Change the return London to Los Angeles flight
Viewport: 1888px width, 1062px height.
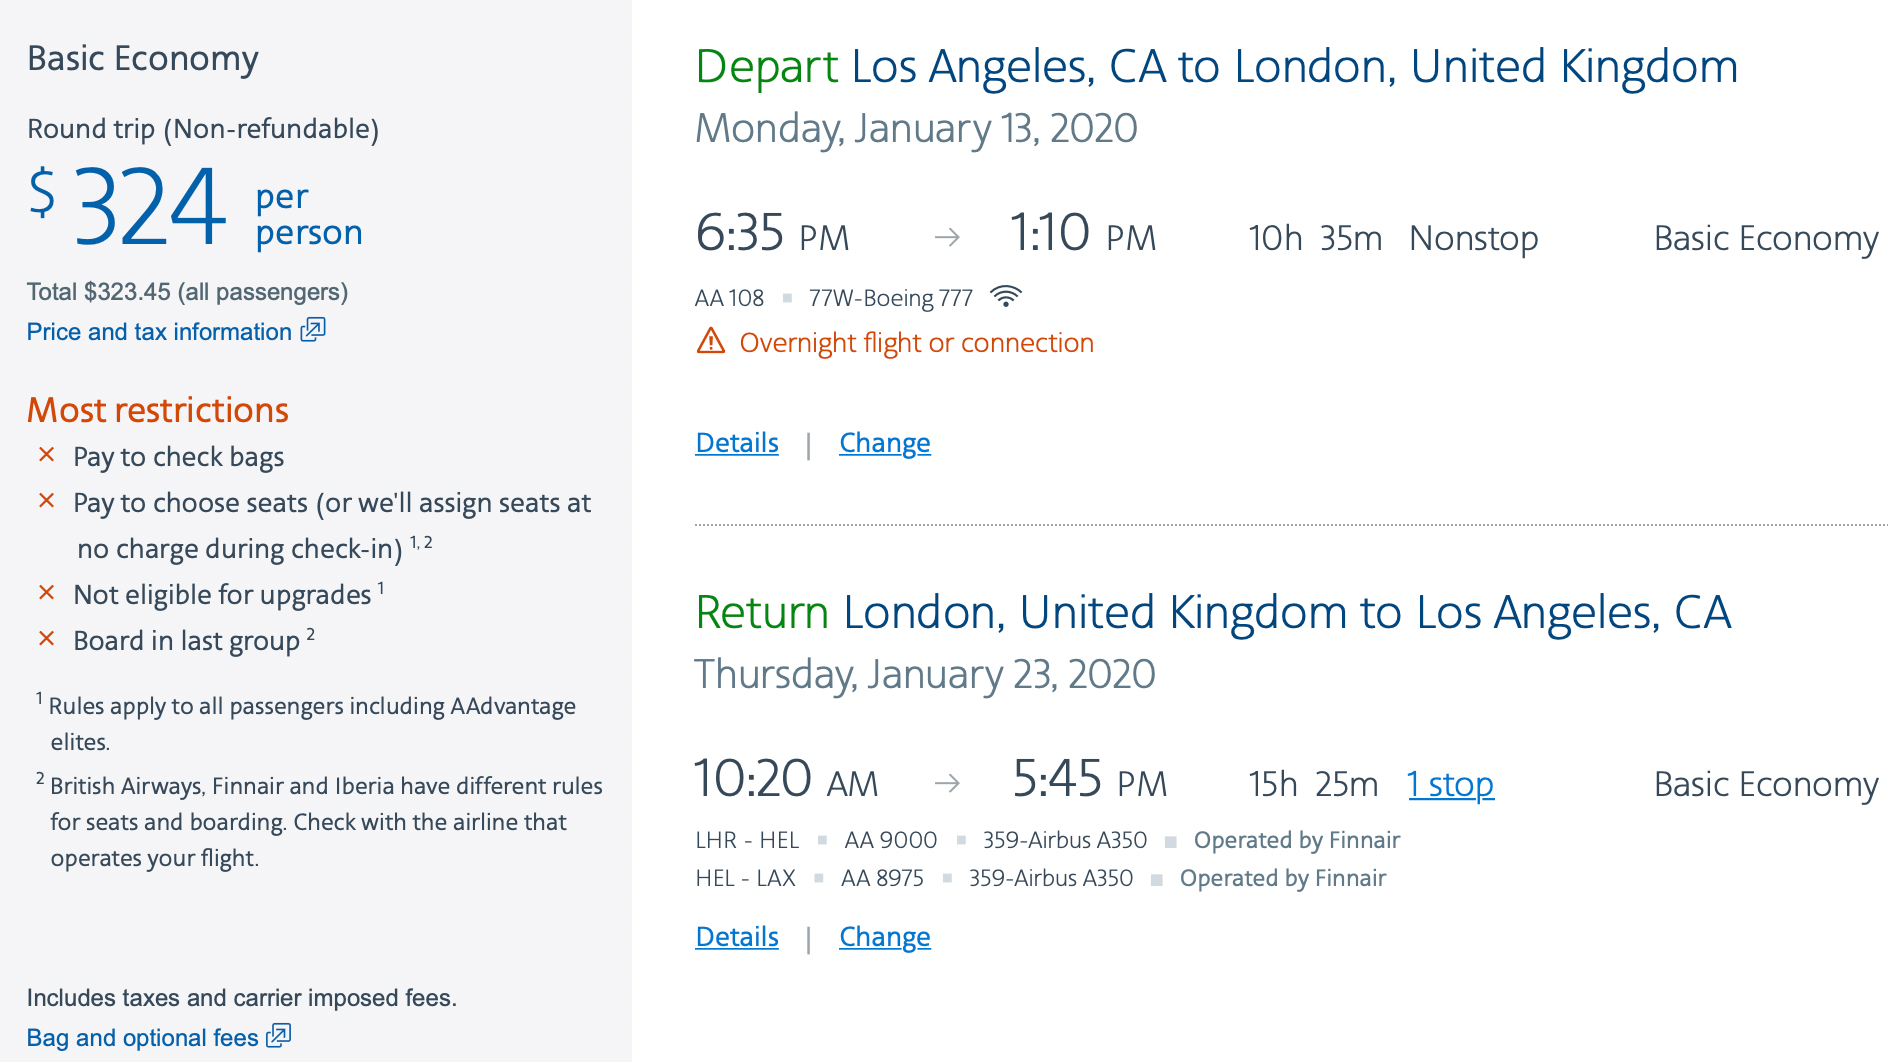pyautogui.click(x=884, y=937)
